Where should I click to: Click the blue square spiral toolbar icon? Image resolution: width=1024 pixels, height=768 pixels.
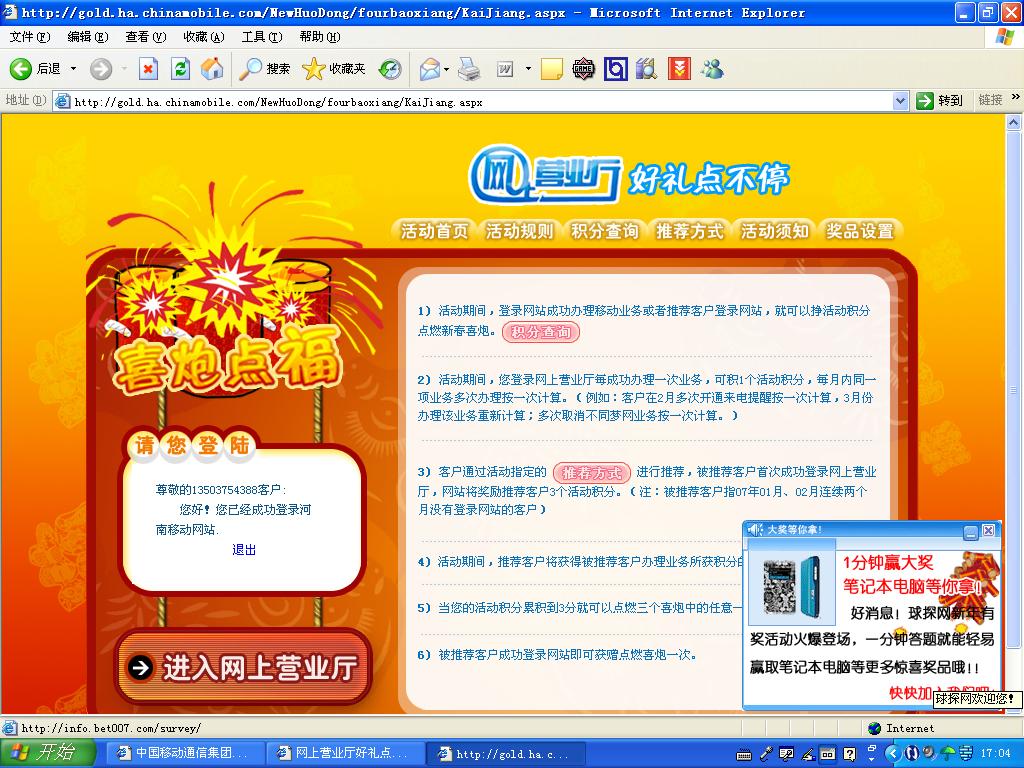pos(615,69)
